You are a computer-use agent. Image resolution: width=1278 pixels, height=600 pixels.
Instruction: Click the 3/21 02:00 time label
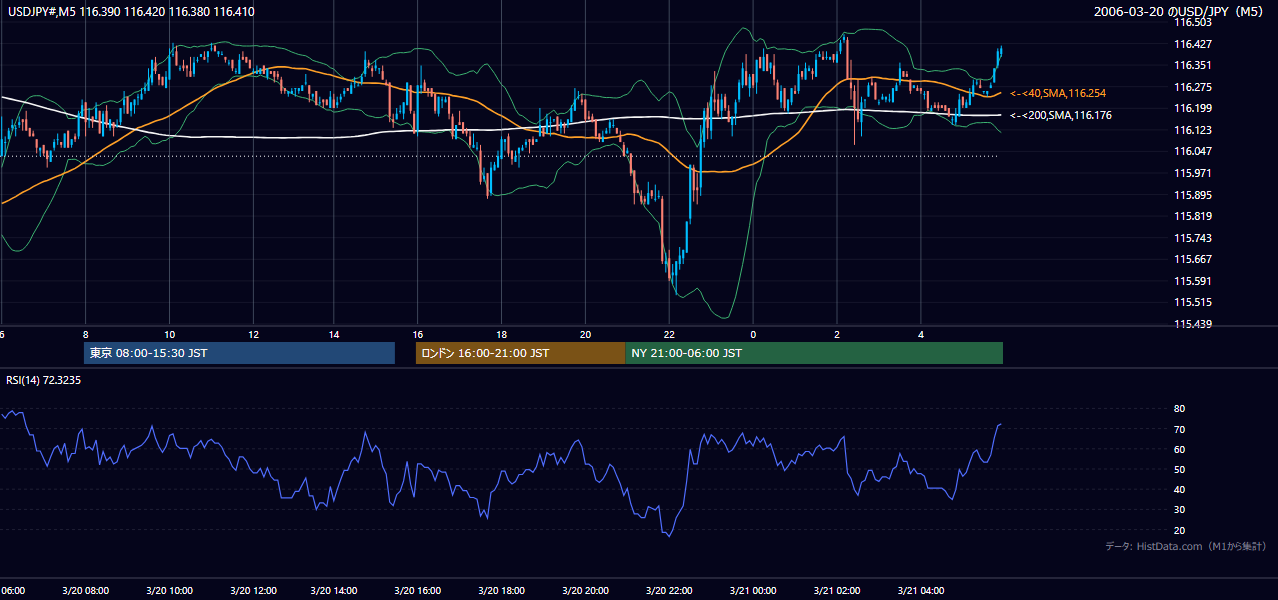tap(837, 591)
